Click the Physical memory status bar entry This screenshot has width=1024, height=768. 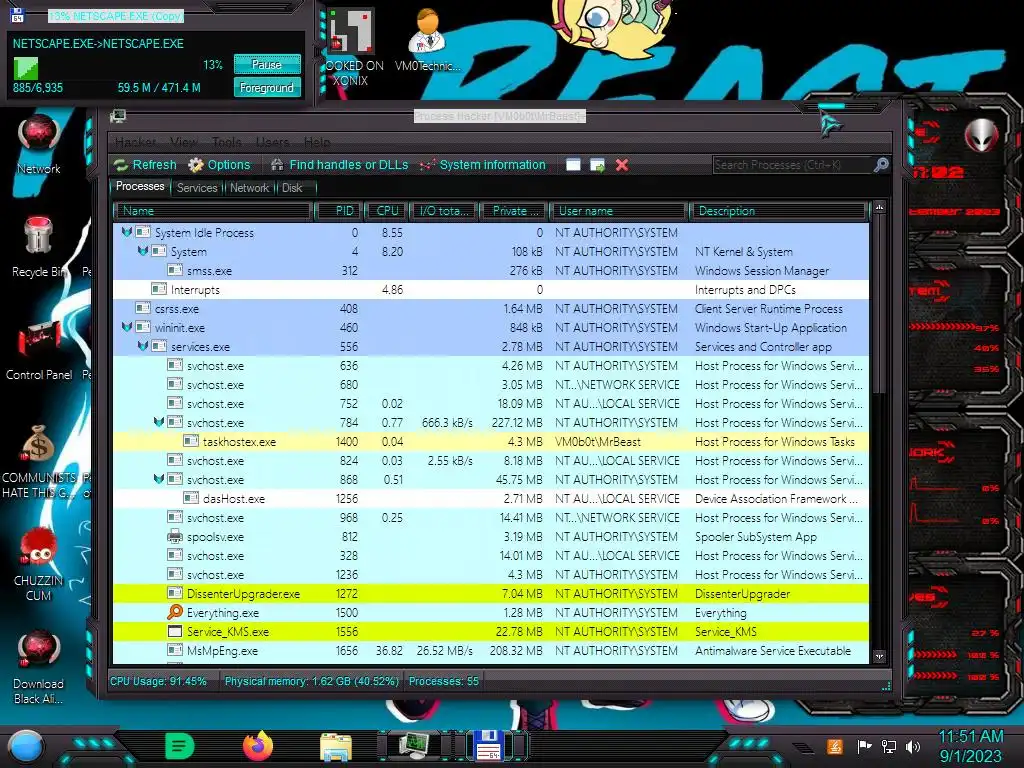pos(312,681)
